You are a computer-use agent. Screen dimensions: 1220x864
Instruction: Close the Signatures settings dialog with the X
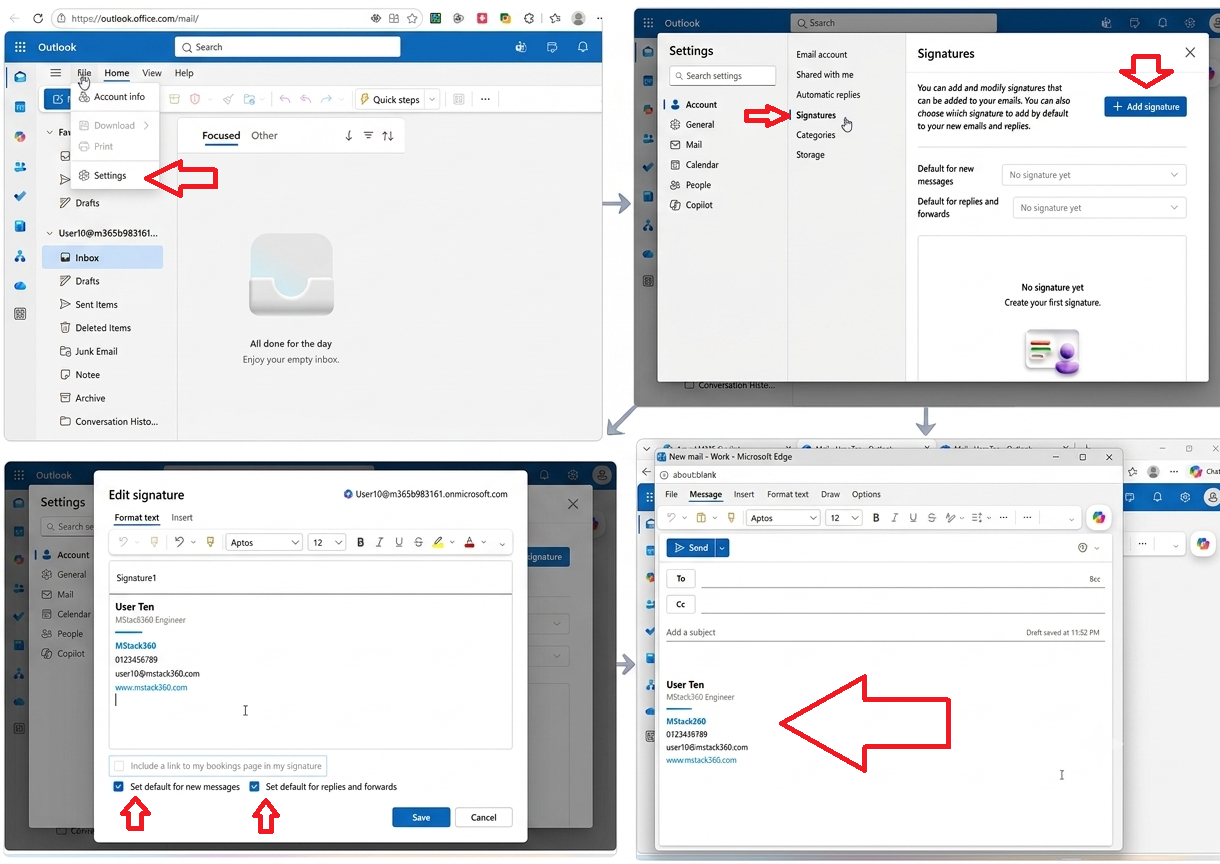1190,53
